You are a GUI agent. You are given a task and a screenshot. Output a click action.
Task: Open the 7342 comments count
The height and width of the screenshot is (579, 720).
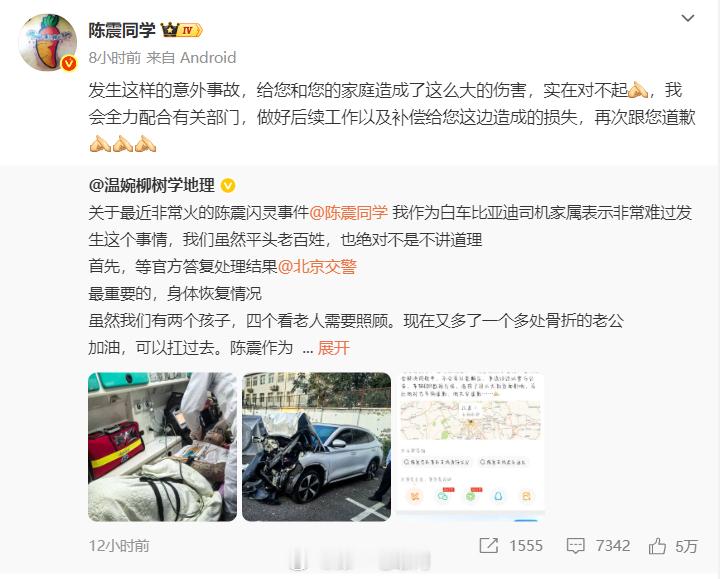tap(613, 545)
